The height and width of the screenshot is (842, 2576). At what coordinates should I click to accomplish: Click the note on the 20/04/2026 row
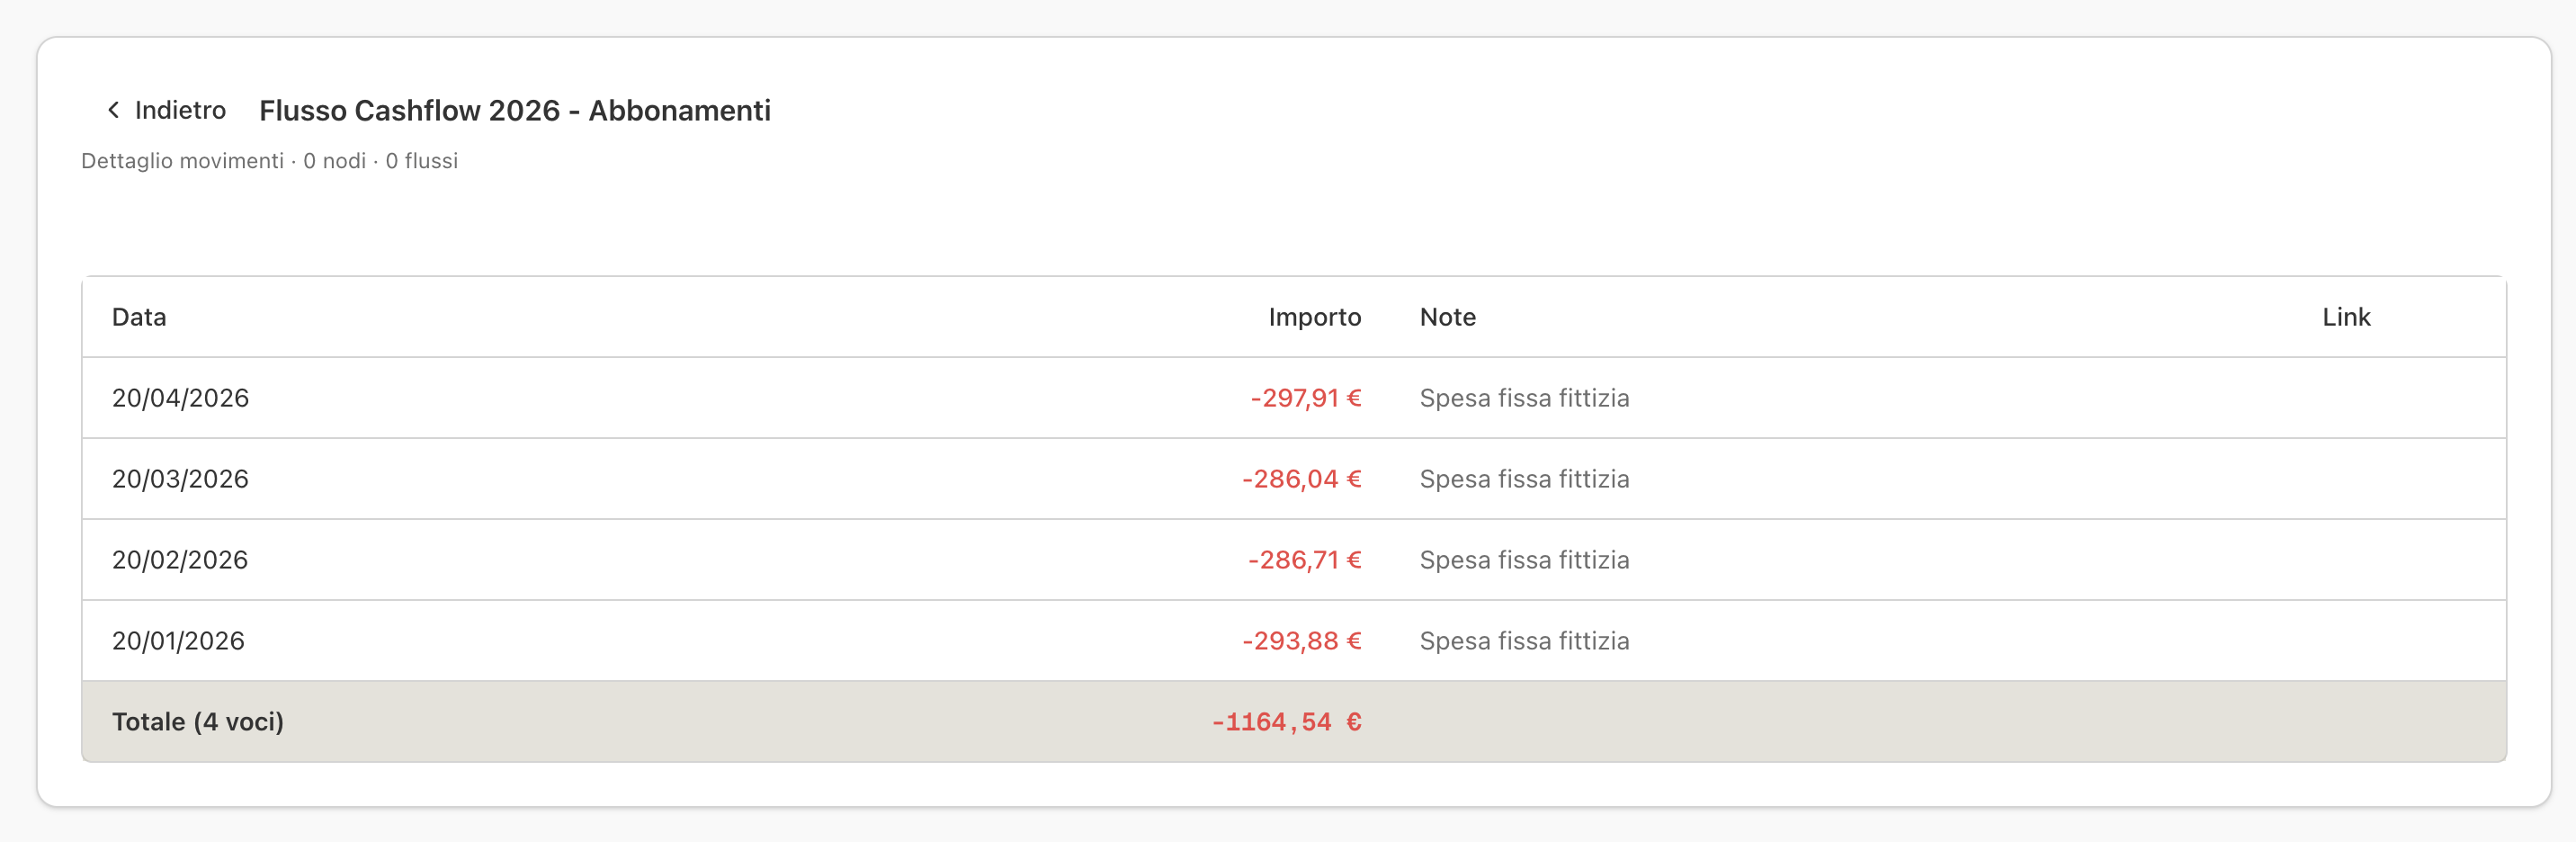click(1524, 398)
